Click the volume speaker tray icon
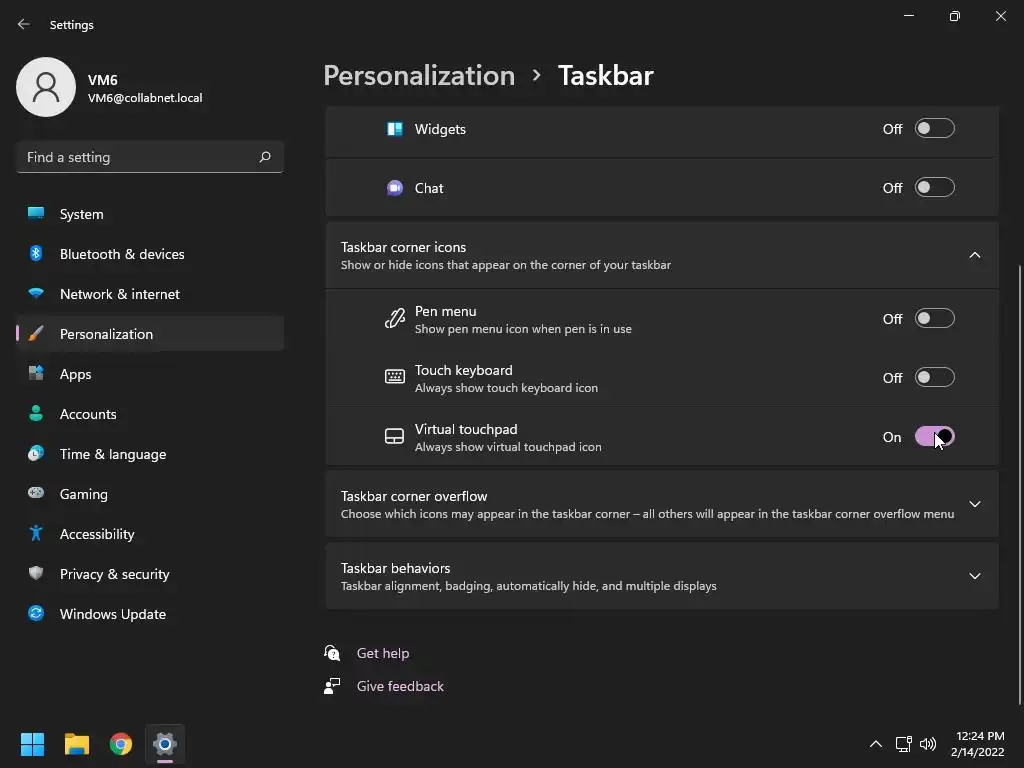Image resolution: width=1024 pixels, height=768 pixels. (x=928, y=744)
